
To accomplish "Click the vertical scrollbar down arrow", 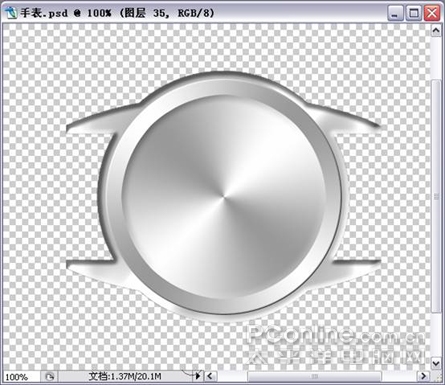I will [x=436, y=363].
